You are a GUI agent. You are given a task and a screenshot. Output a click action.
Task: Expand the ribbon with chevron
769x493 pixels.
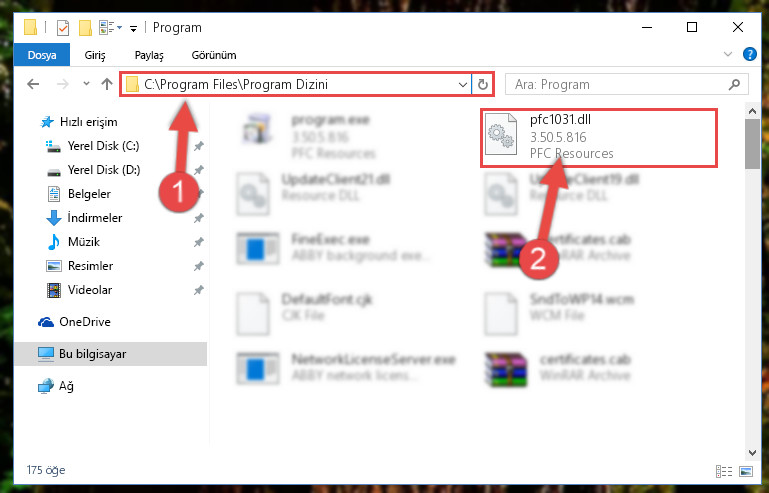(728, 54)
